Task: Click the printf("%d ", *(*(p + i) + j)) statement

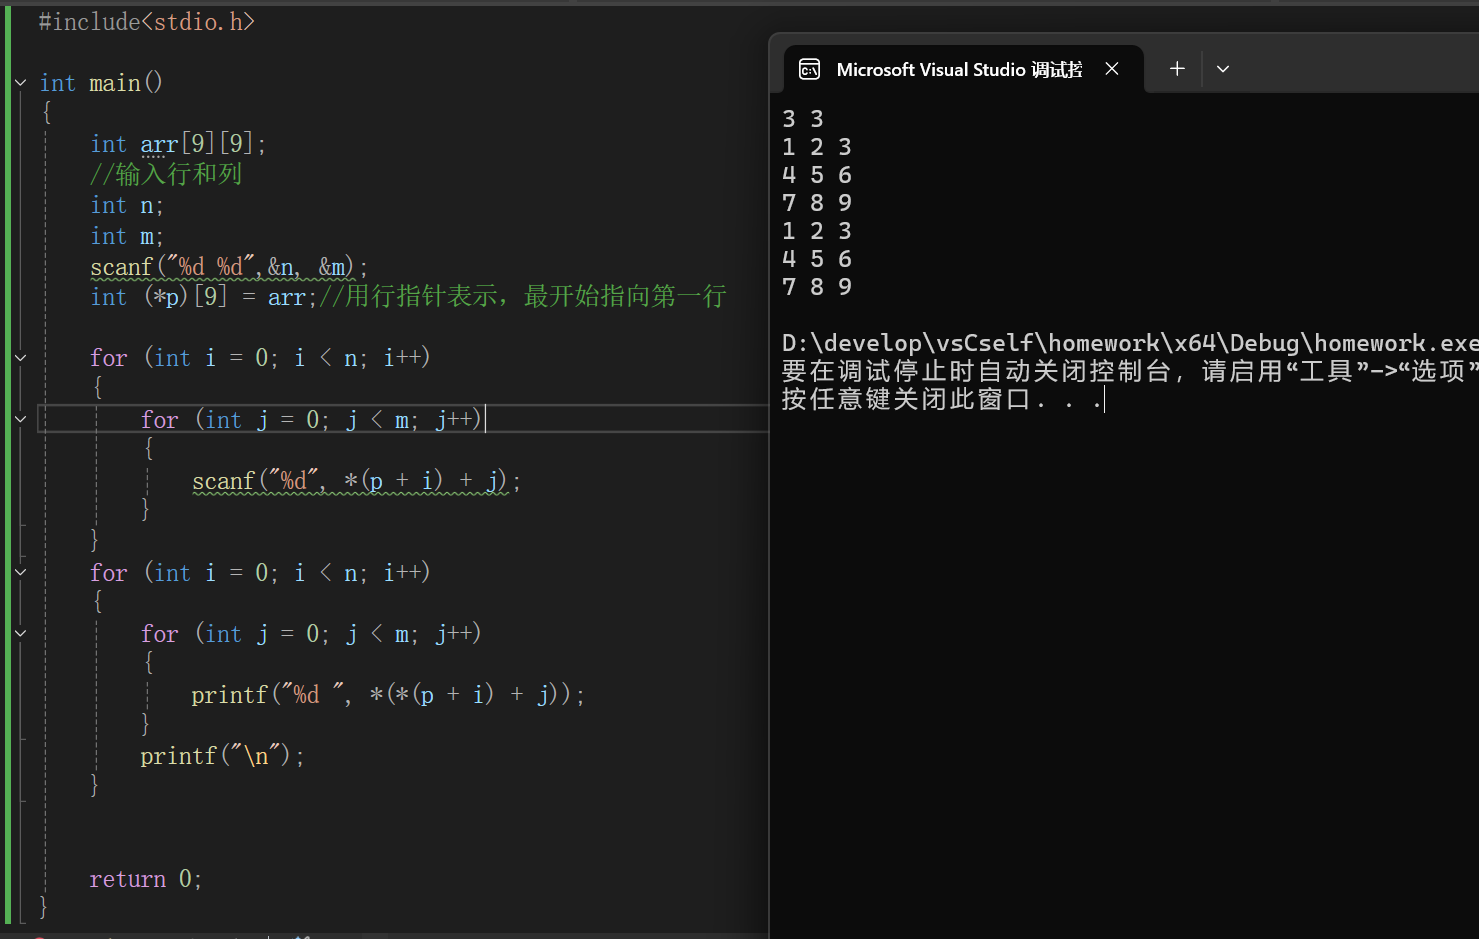Action: 388,694
